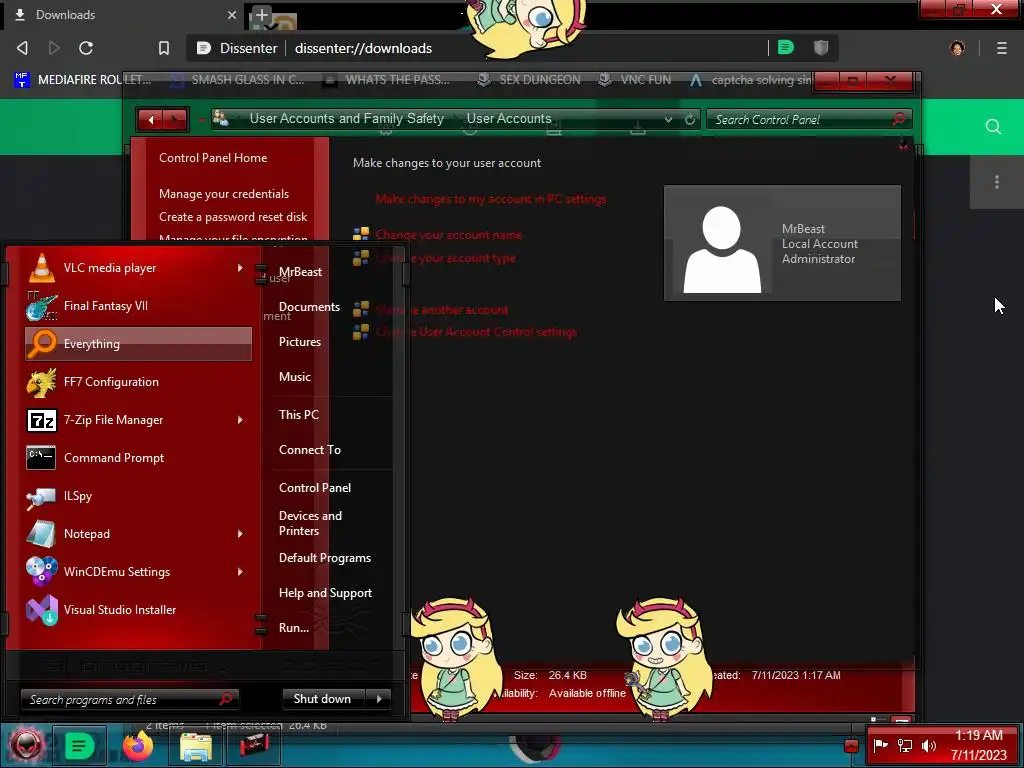Expand VLC media player jump list arrow
Screen dimensions: 1024x768
click(x=240, y=268)
